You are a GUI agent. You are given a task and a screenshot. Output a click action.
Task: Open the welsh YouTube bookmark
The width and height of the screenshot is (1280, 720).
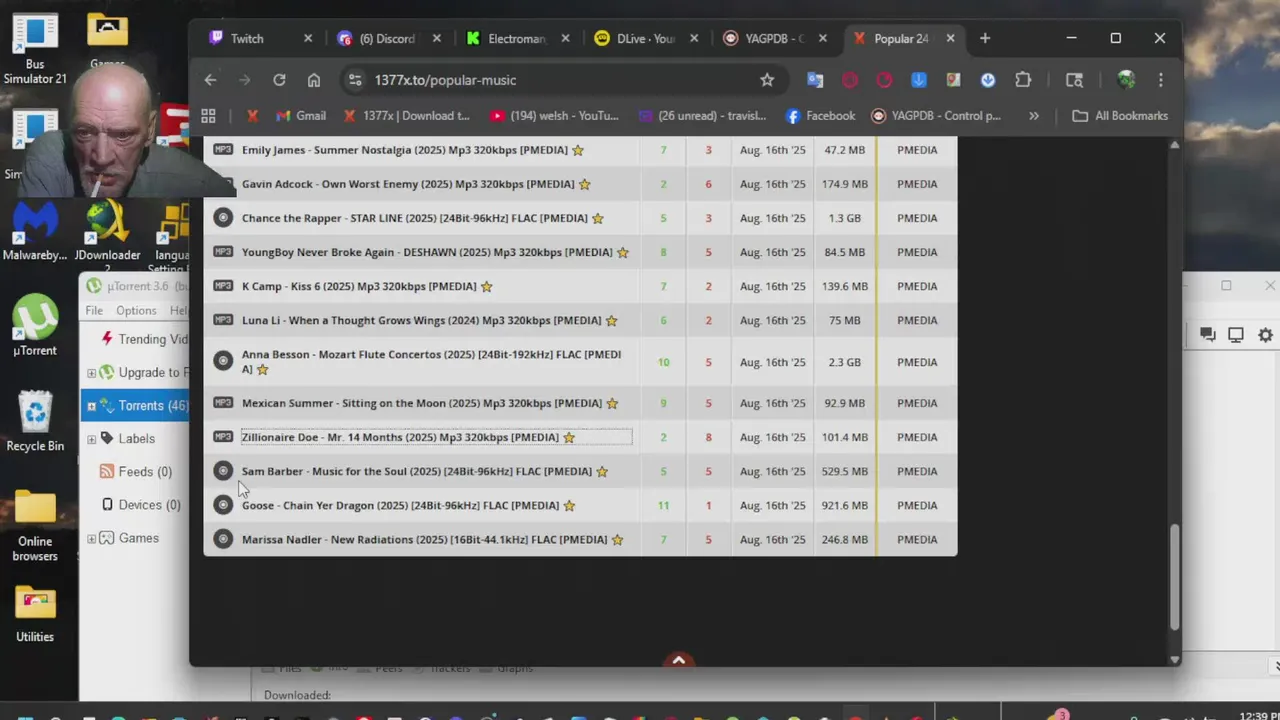point(555,116)
